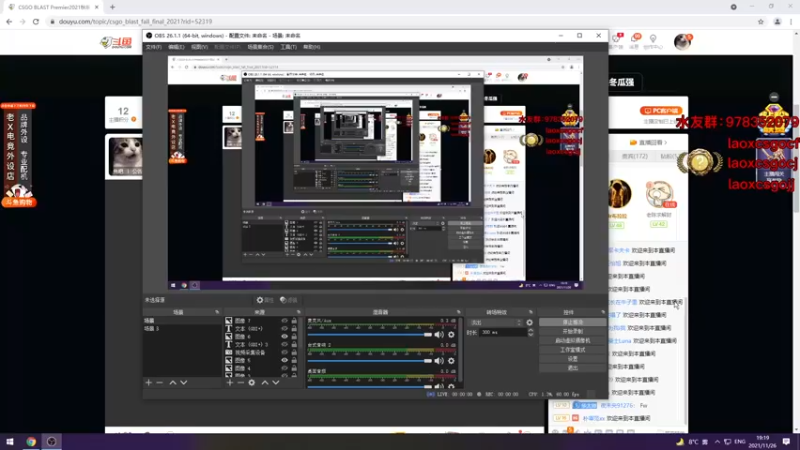Move scene down in Scenes panel
This screenshot has height=450, width=800.
click(x=184, y=383)
